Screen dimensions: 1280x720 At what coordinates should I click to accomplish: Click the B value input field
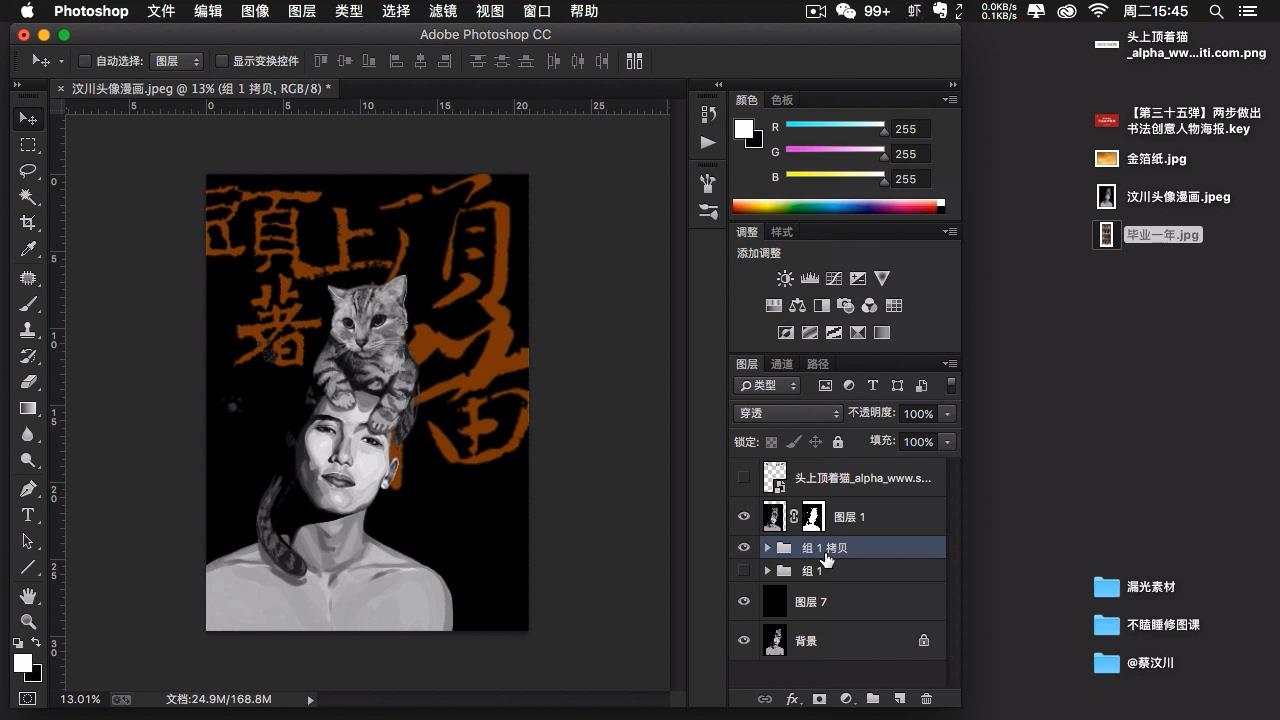click(x=910, y=179)
